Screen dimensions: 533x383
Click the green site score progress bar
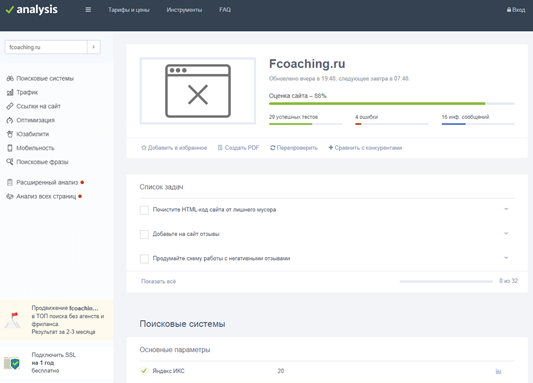click(392, 103)
